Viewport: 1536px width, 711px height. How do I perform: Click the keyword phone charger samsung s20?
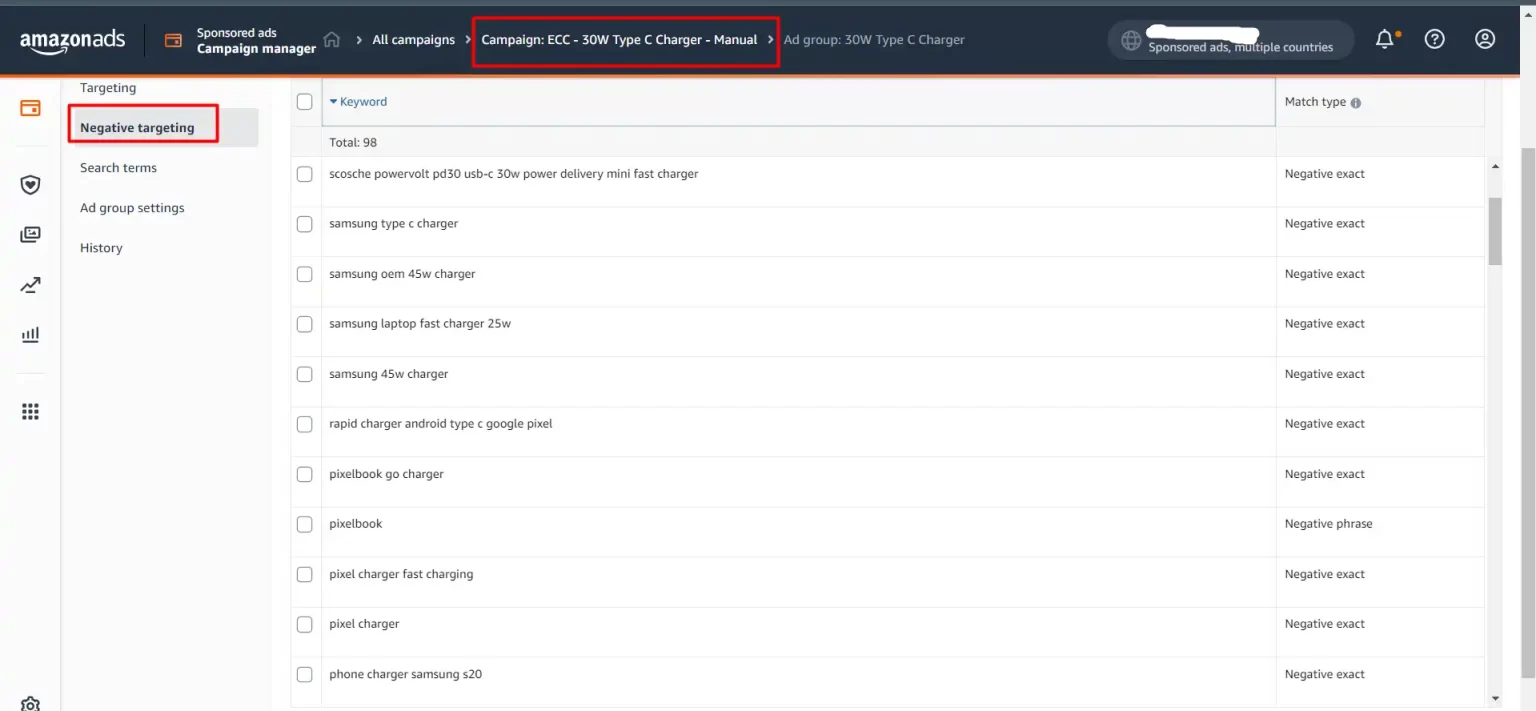click(x=405, y=674)
